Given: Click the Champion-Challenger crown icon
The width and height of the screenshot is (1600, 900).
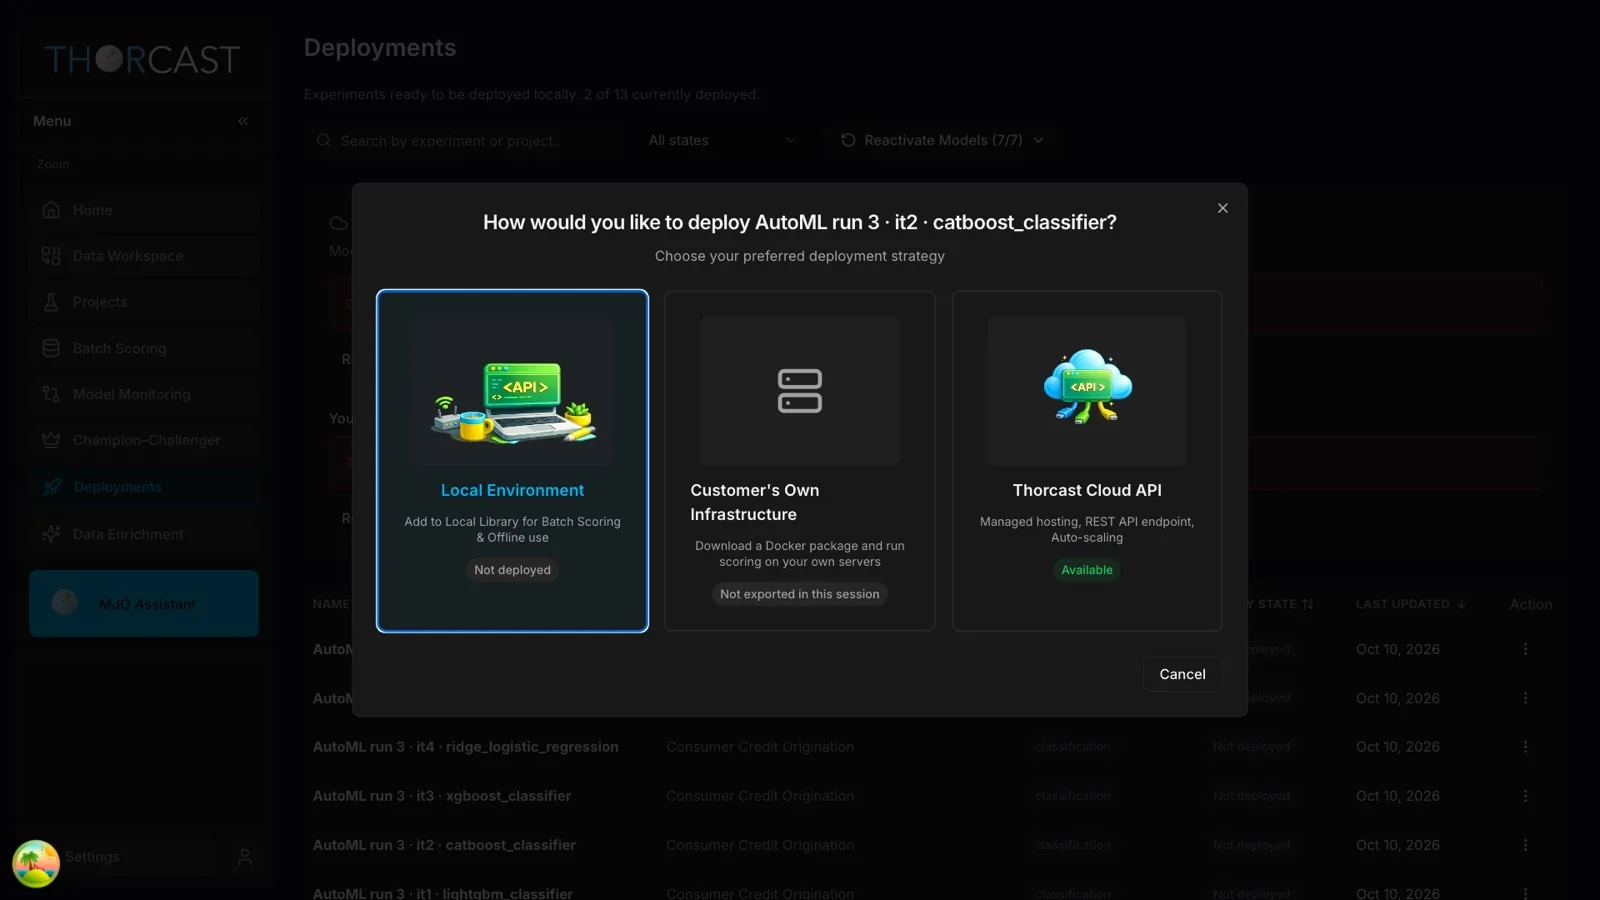Looking at the screenshot, I should [x=51, y=440].
